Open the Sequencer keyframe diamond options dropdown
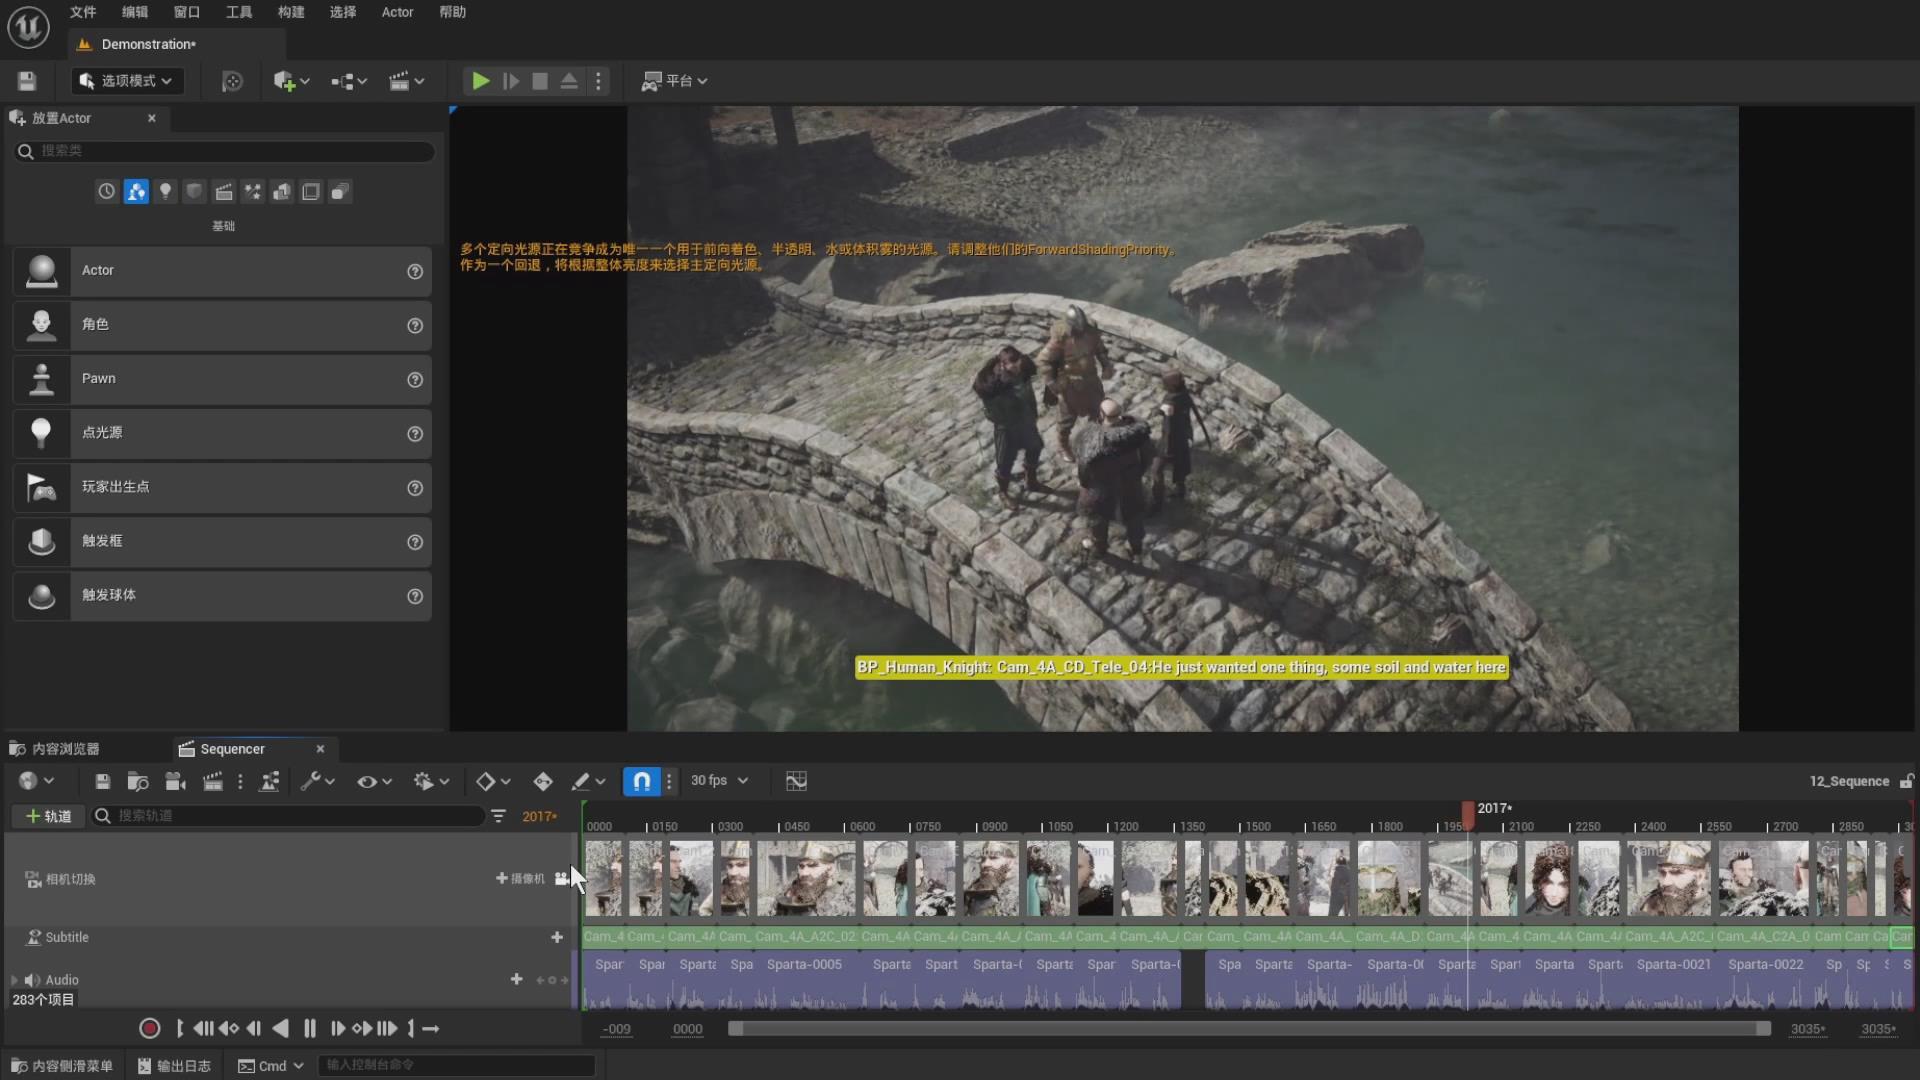 click(493, 781)
